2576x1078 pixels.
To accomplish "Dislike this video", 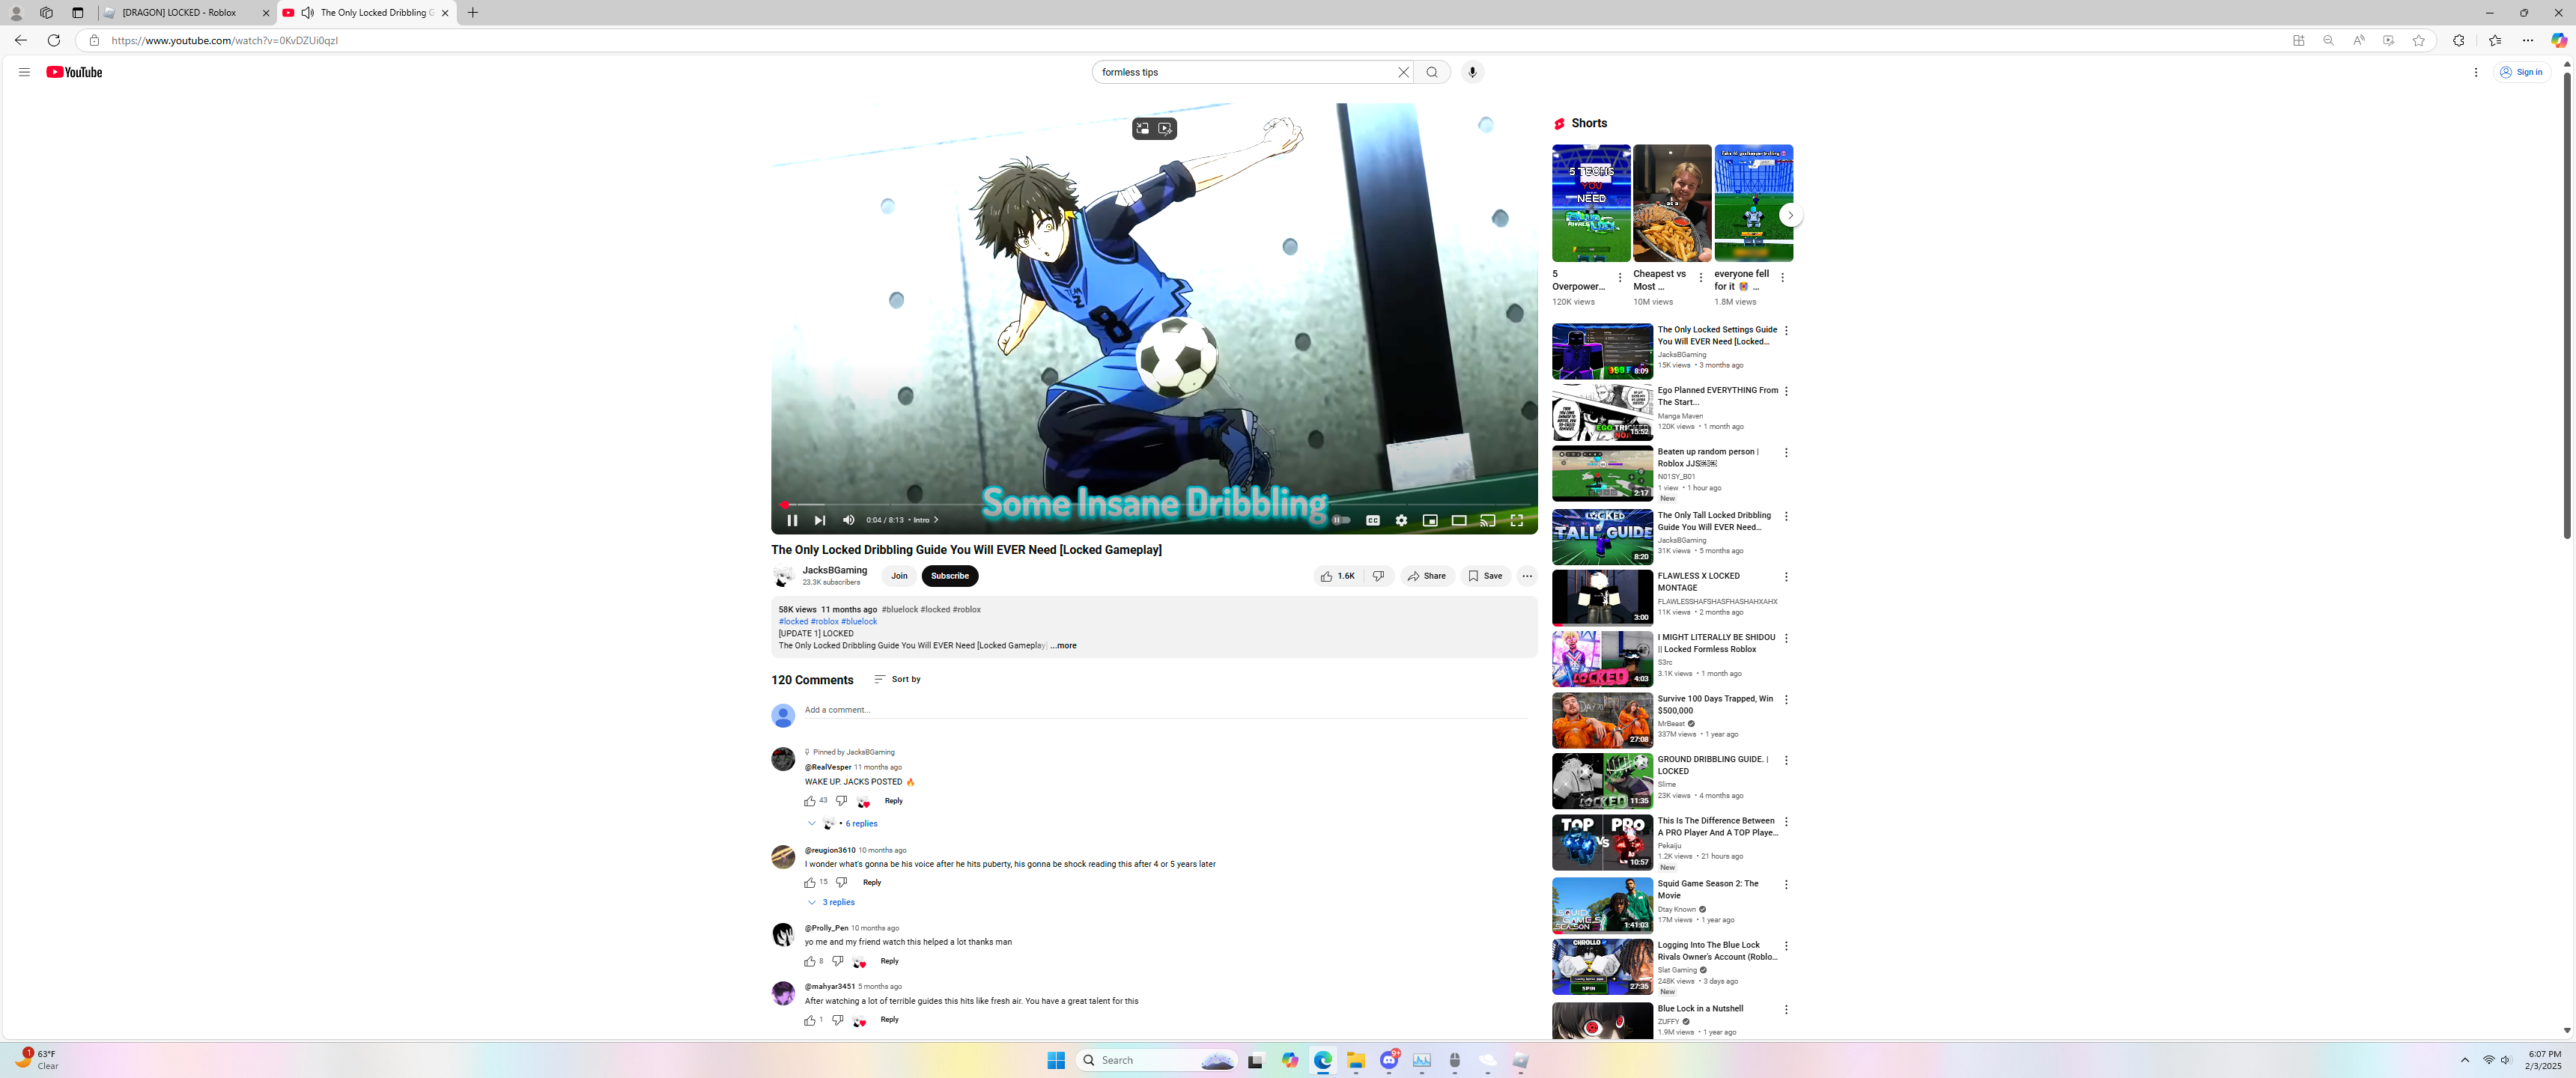I will (1379, 576).
